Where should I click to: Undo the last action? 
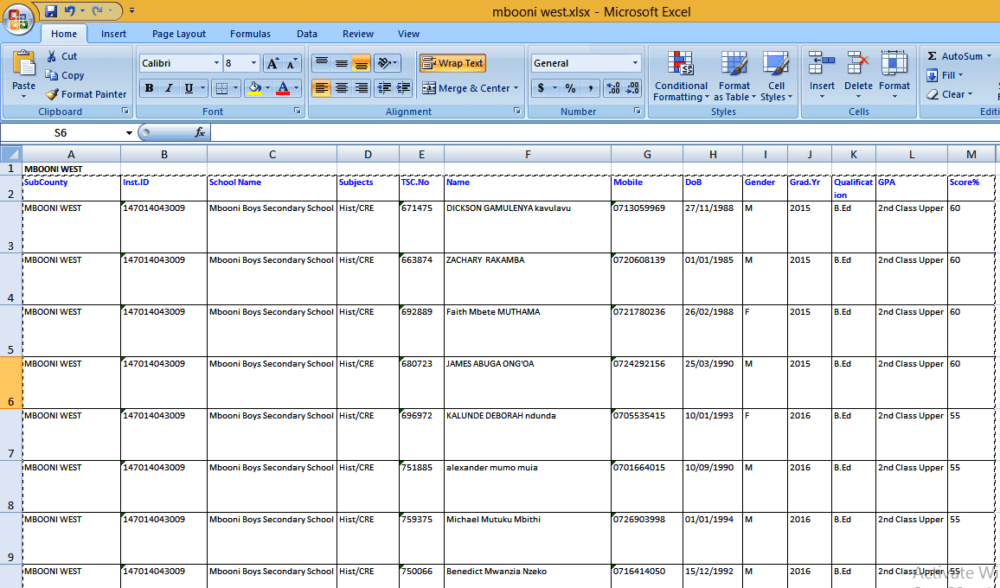pyautogui.click(x=70, y=11)
